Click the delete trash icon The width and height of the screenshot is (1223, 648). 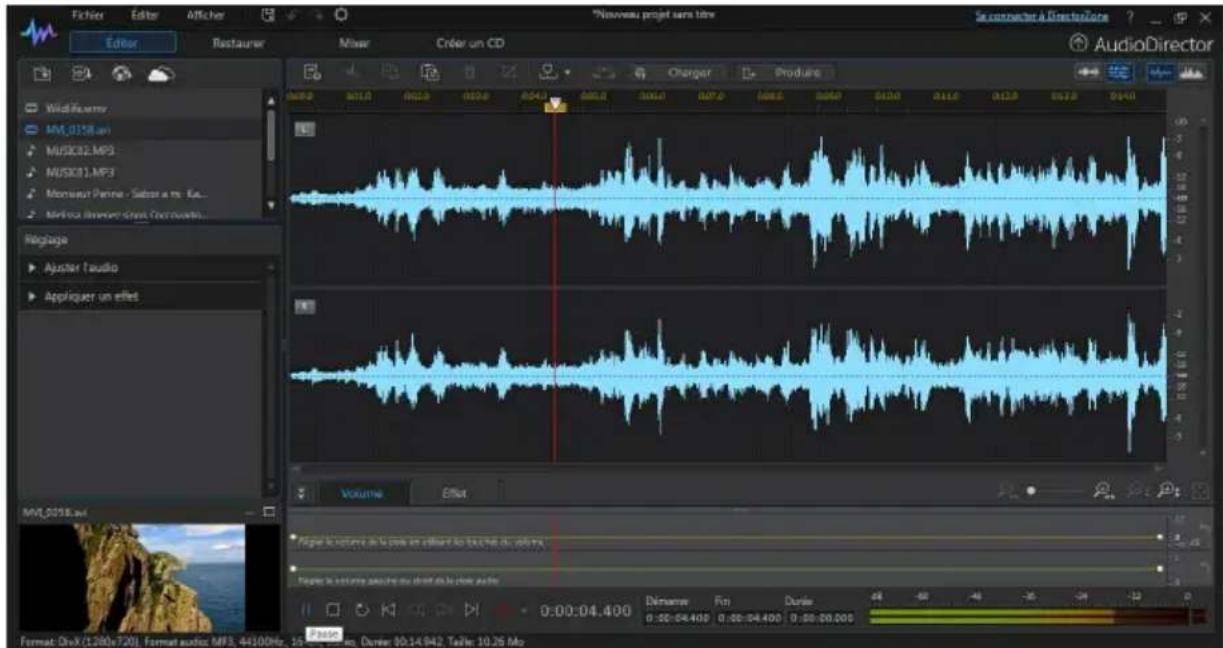pyautogui.click(x=468, y=73)
